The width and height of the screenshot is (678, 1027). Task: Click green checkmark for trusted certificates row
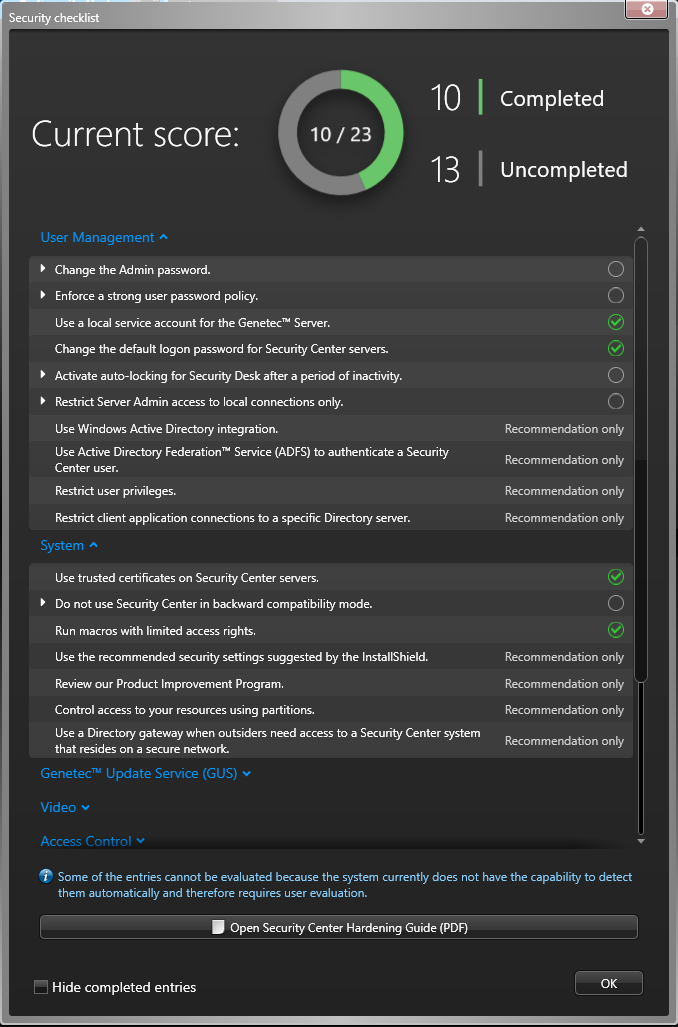[616, 577]
